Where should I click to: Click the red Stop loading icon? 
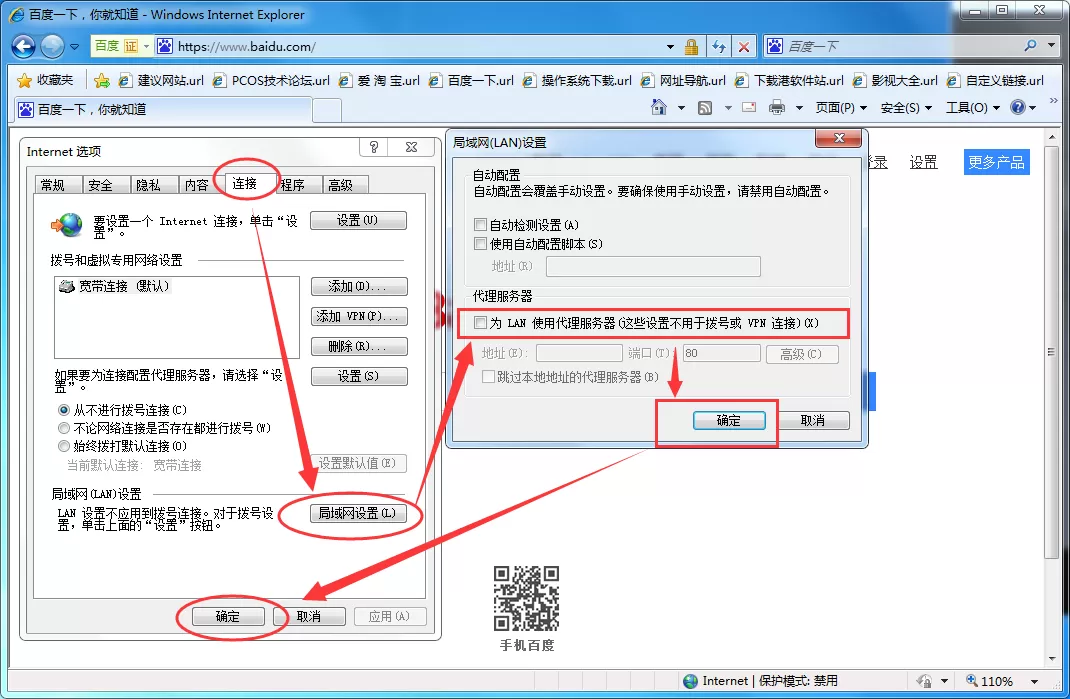click(x=744, y=46)
